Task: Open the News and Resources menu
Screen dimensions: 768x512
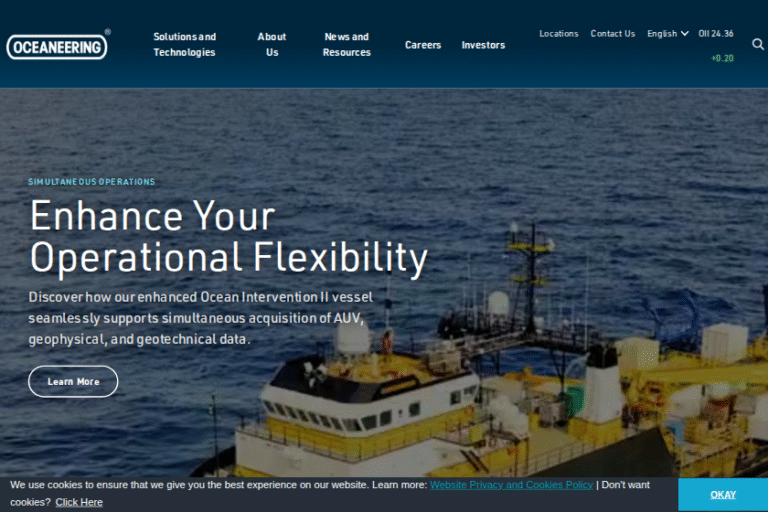Action: click(346, 45)
